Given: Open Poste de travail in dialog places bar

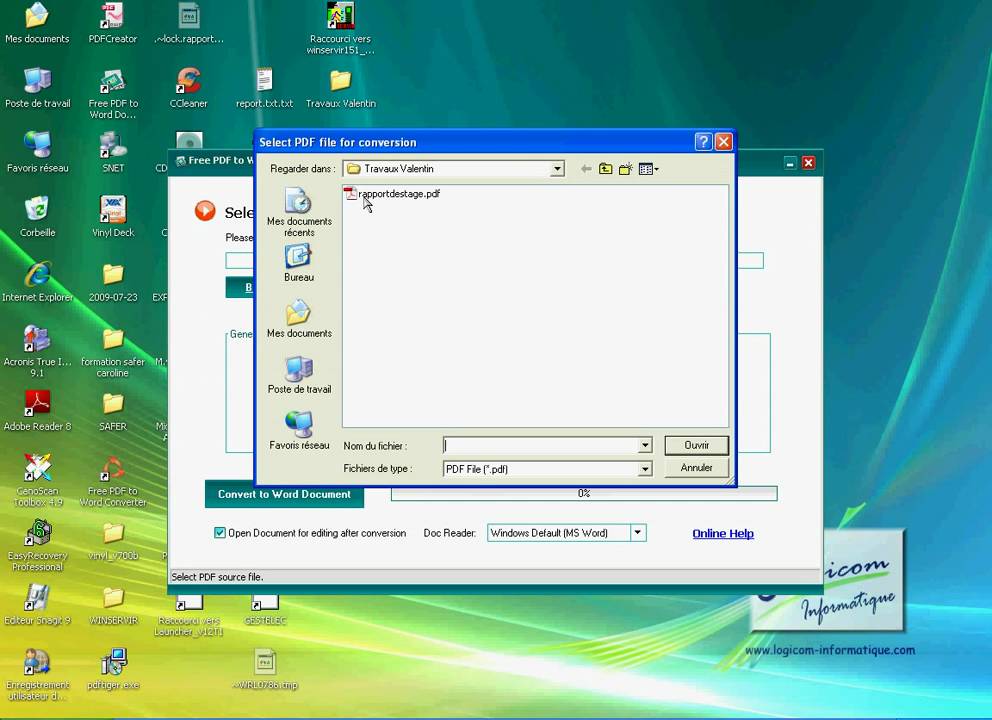Looking at the screenshot, I should (x=299, y=375).
